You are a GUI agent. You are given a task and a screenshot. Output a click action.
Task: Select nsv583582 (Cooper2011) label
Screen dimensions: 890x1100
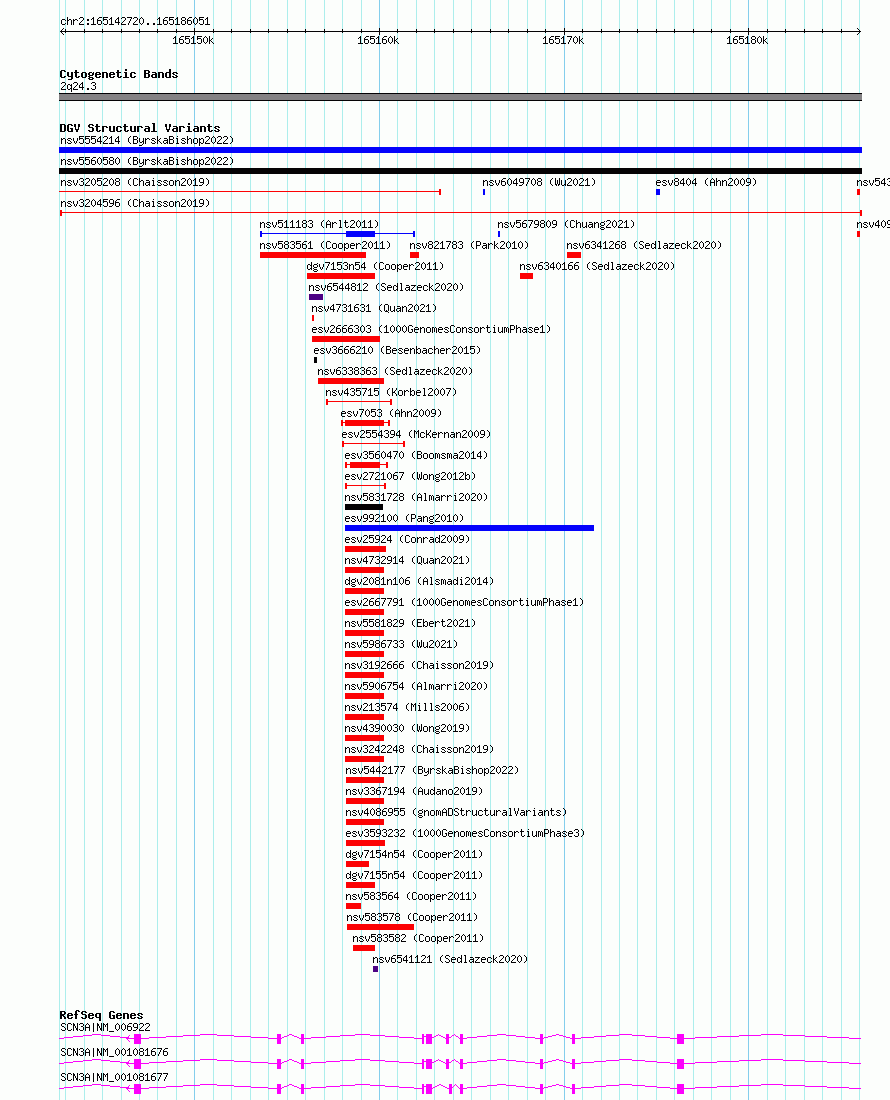[418, 940]
